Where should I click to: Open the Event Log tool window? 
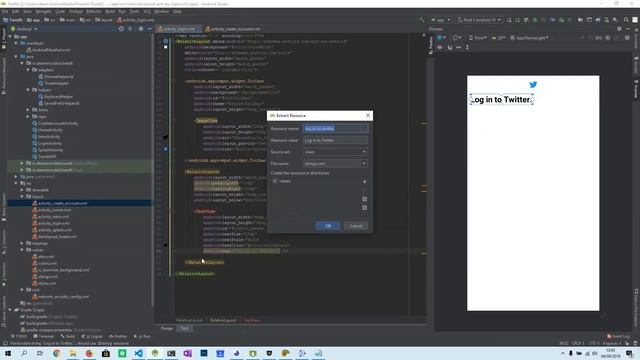click(x=618, y=336)
